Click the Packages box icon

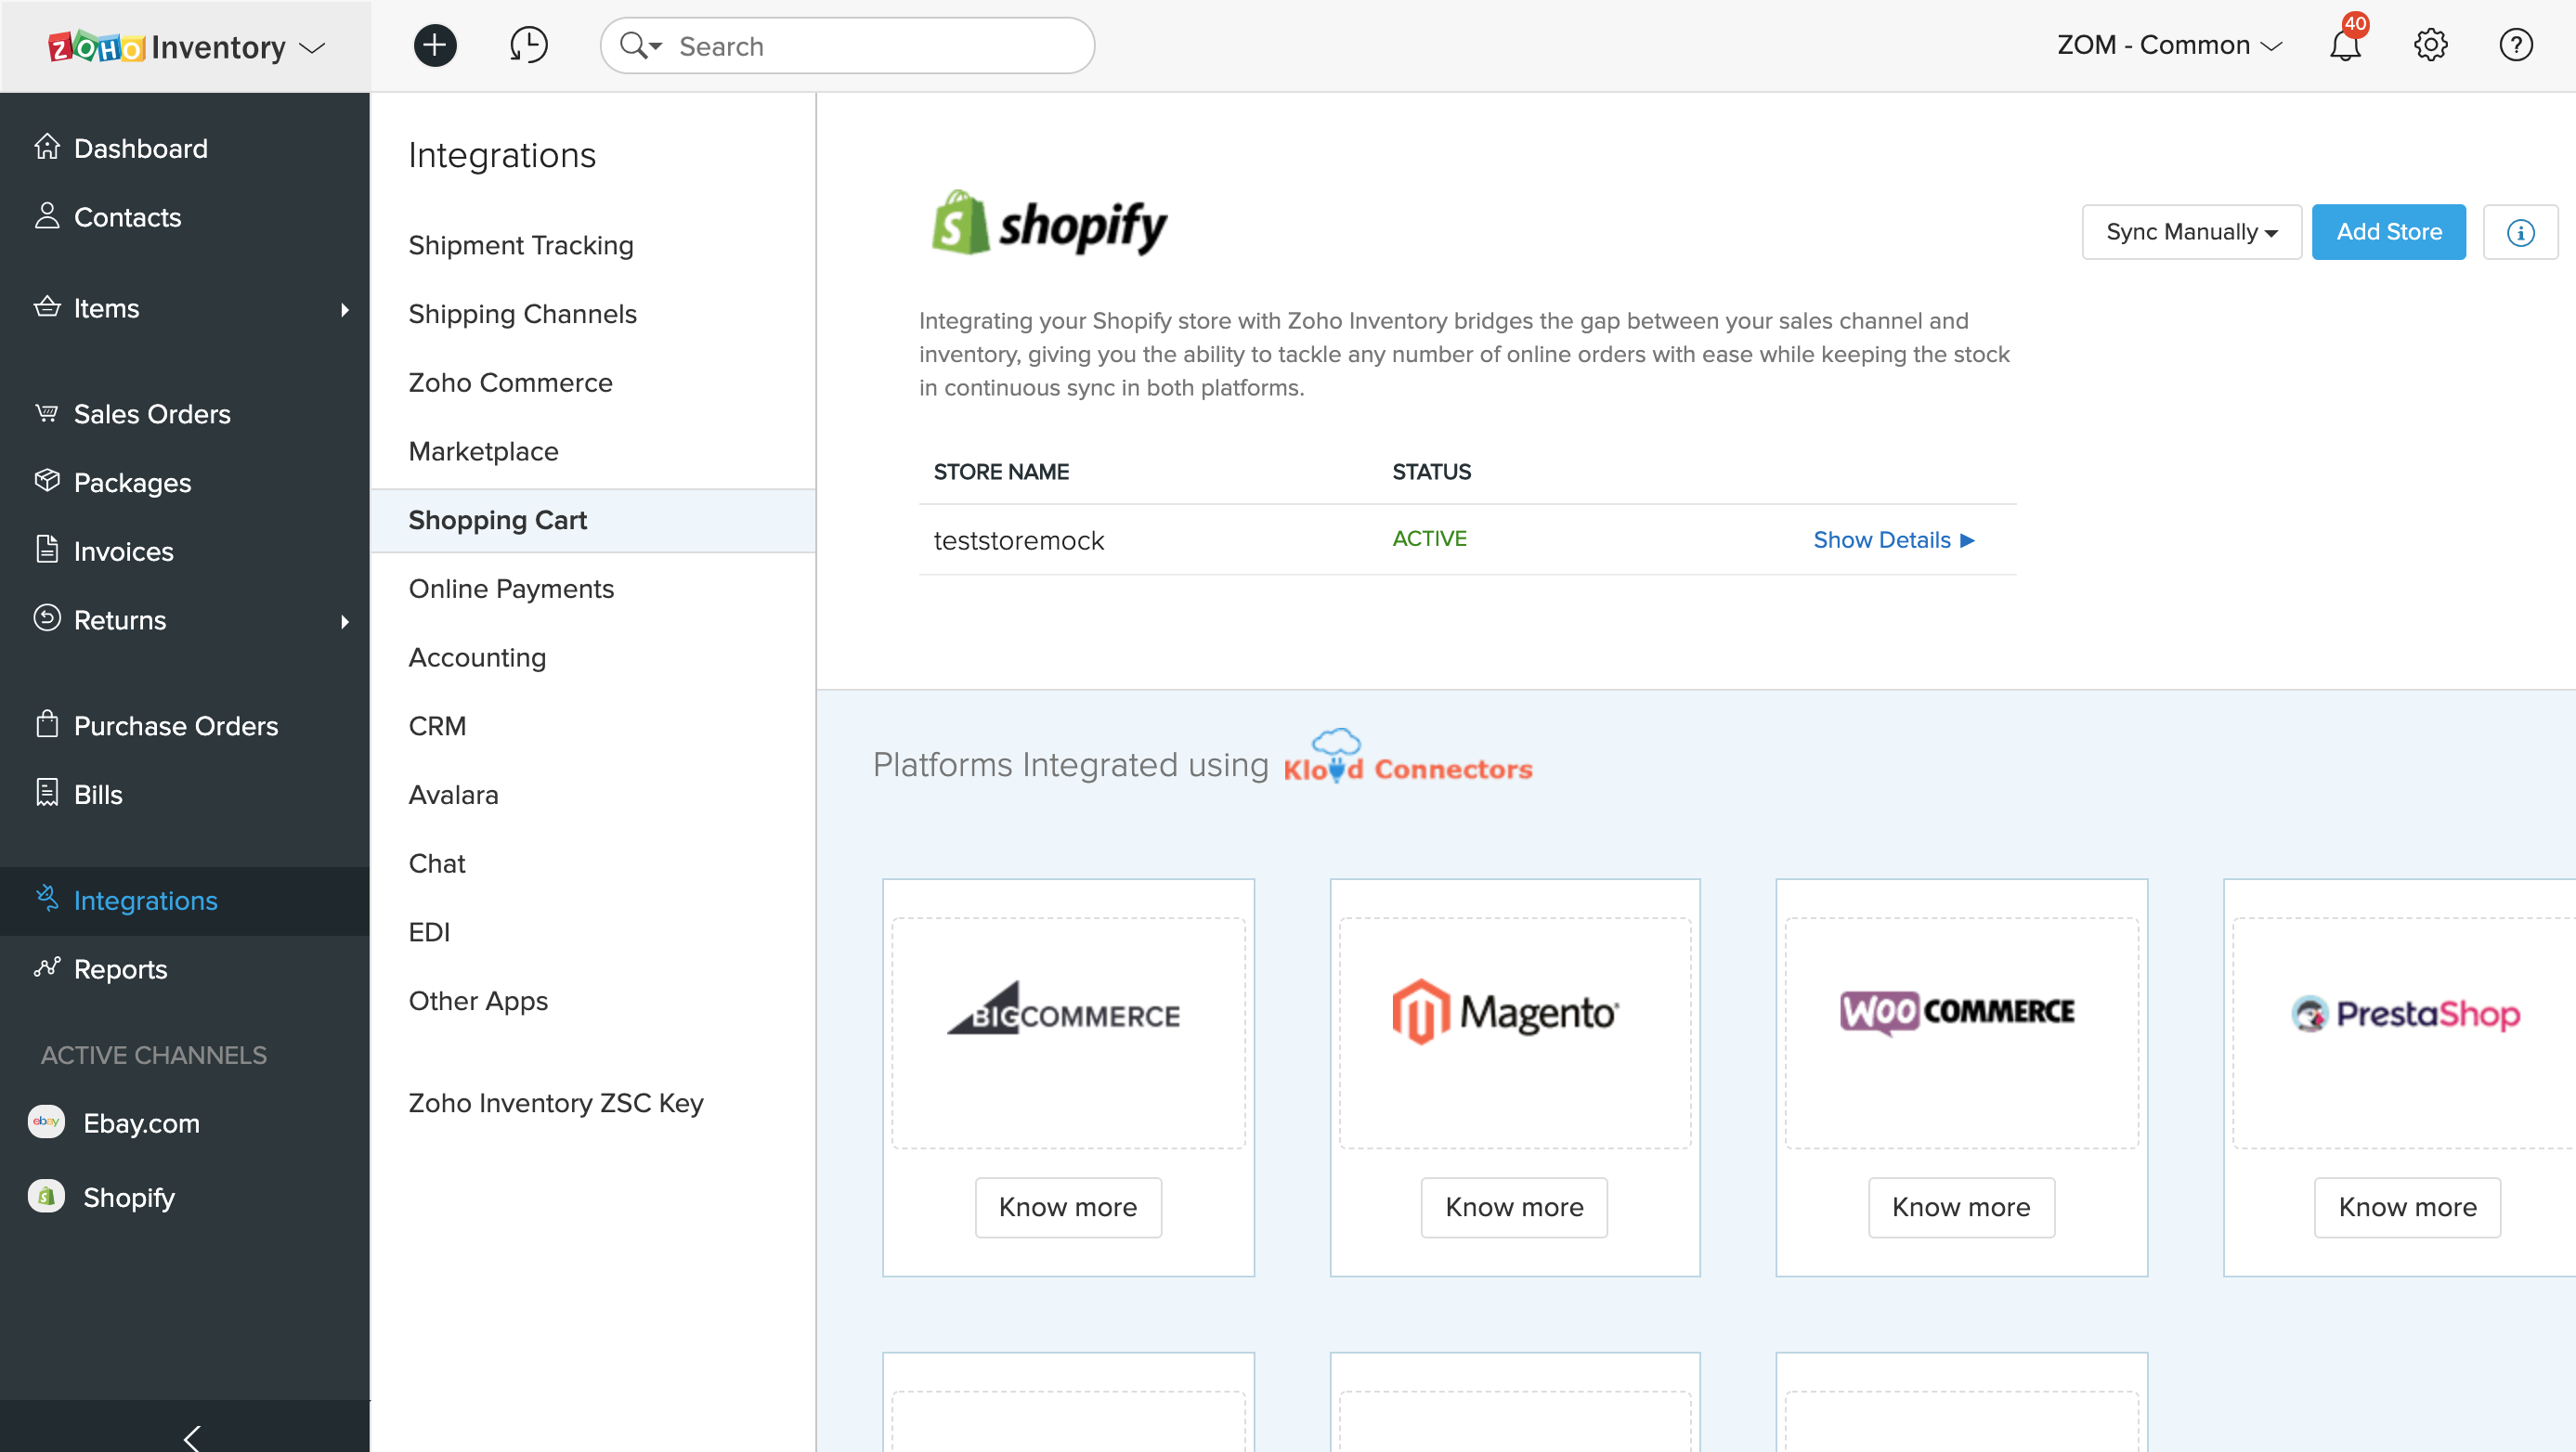47,481
